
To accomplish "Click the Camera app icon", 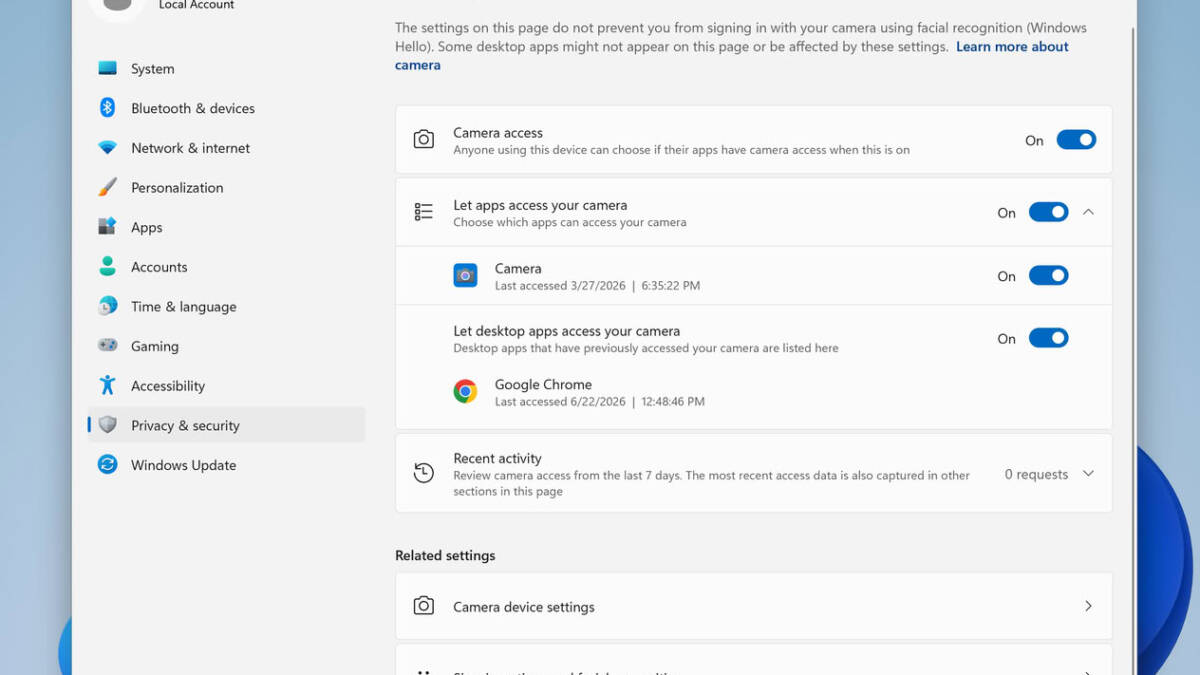I will [x=465, y=276].
